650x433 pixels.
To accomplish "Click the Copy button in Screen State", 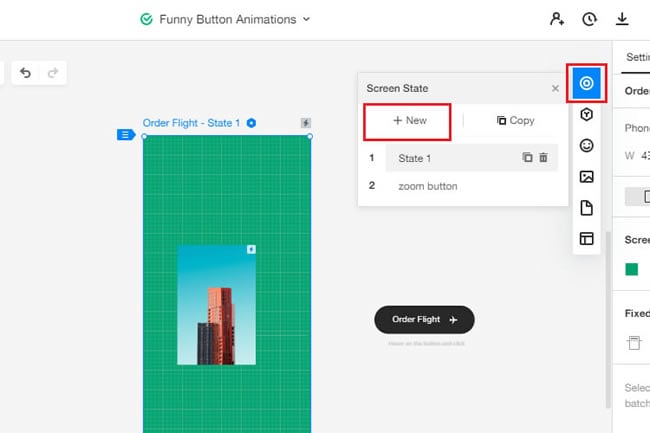I will tap(515, 121).
